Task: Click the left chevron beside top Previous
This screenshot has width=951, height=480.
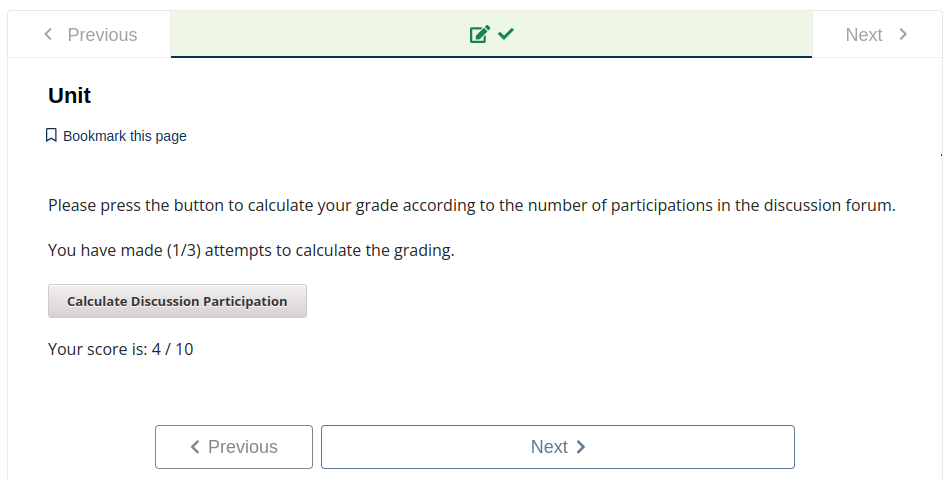Action: (x=48, y=35)
